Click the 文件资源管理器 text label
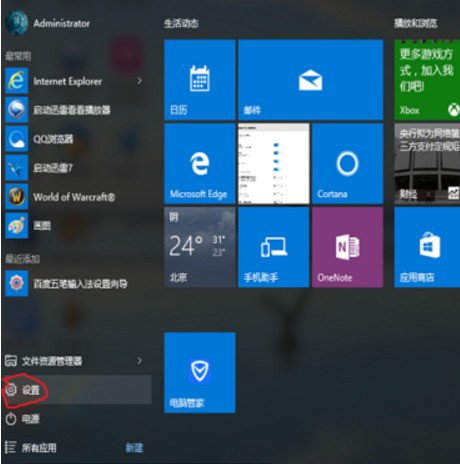The width and height of the screenshot is (460, 464). coord(52,361)
